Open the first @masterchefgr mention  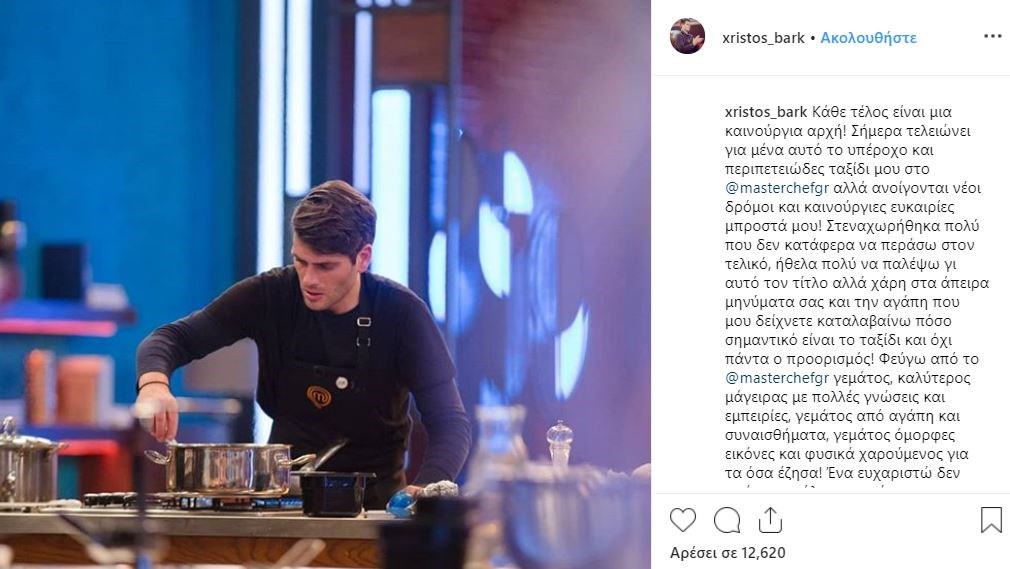pos(777,188)
